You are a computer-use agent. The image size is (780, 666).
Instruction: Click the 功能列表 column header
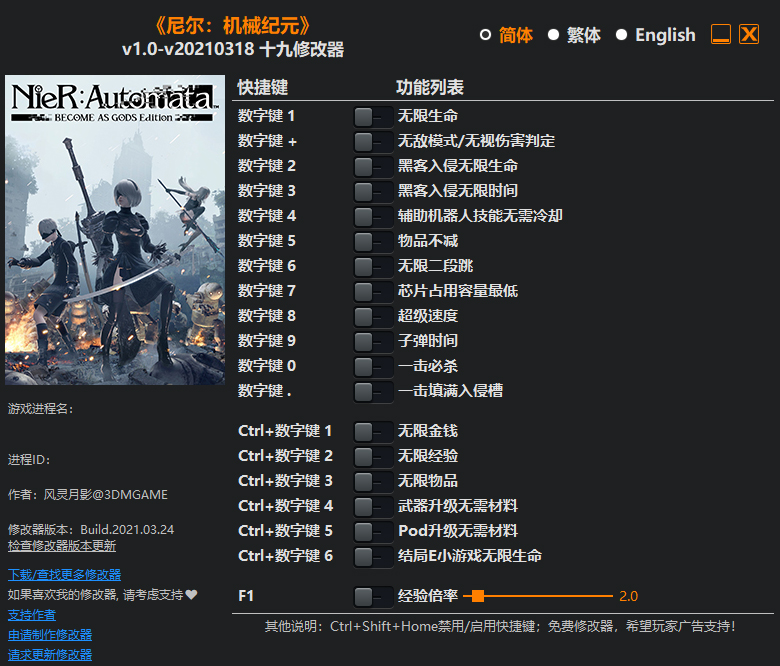430,88
